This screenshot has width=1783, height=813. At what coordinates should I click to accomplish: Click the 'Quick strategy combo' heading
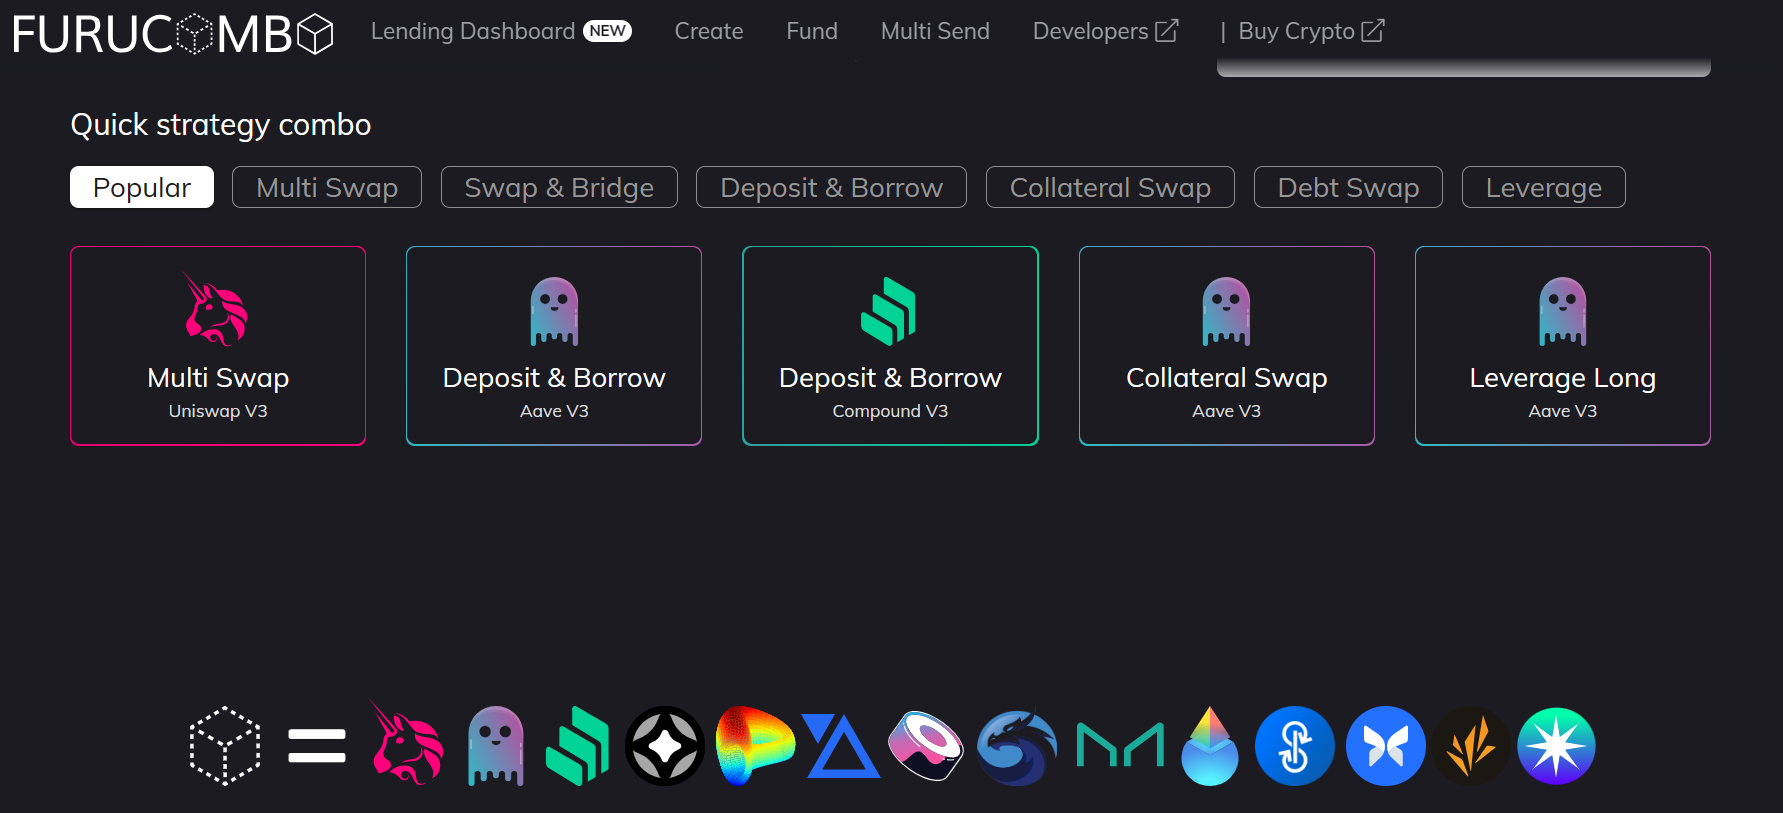[221, 125]
